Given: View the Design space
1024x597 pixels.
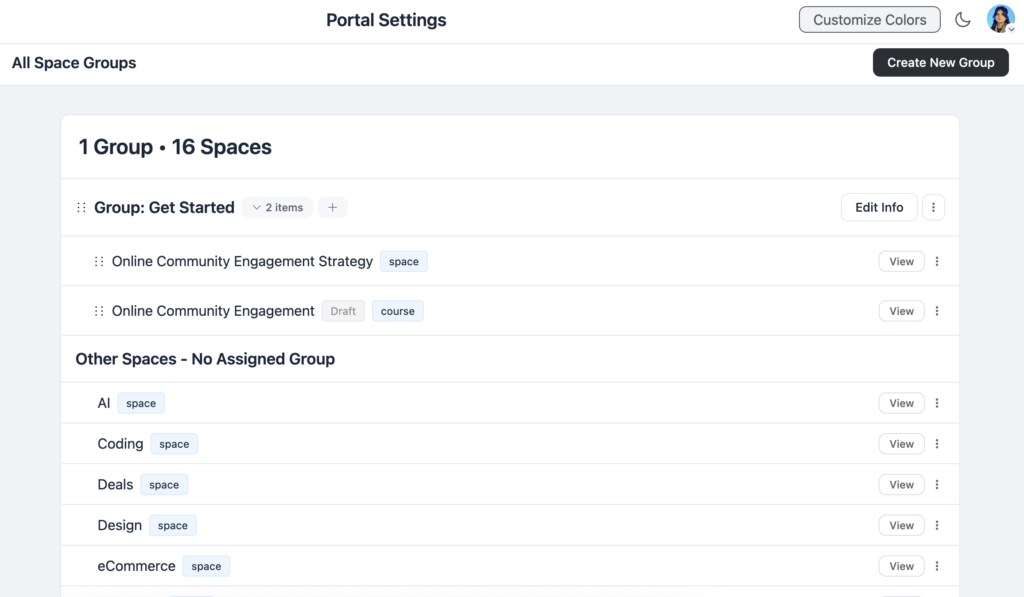Looking at the screenshot, I should 901,525.
